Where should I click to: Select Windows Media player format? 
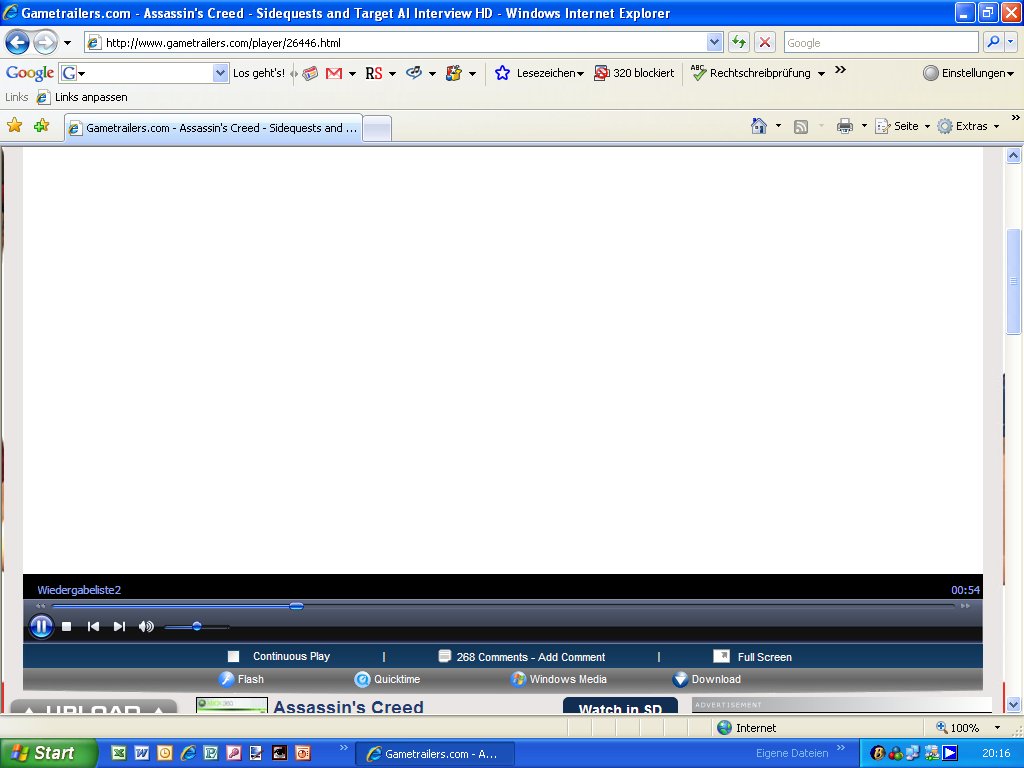coord(568,679)
